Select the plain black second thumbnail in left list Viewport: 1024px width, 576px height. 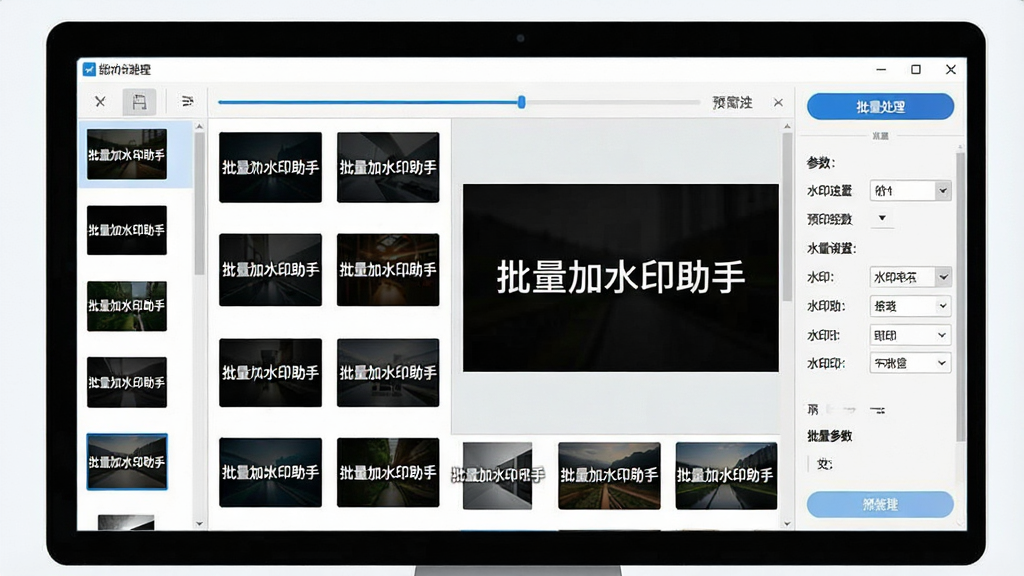[x=127, y=230]
